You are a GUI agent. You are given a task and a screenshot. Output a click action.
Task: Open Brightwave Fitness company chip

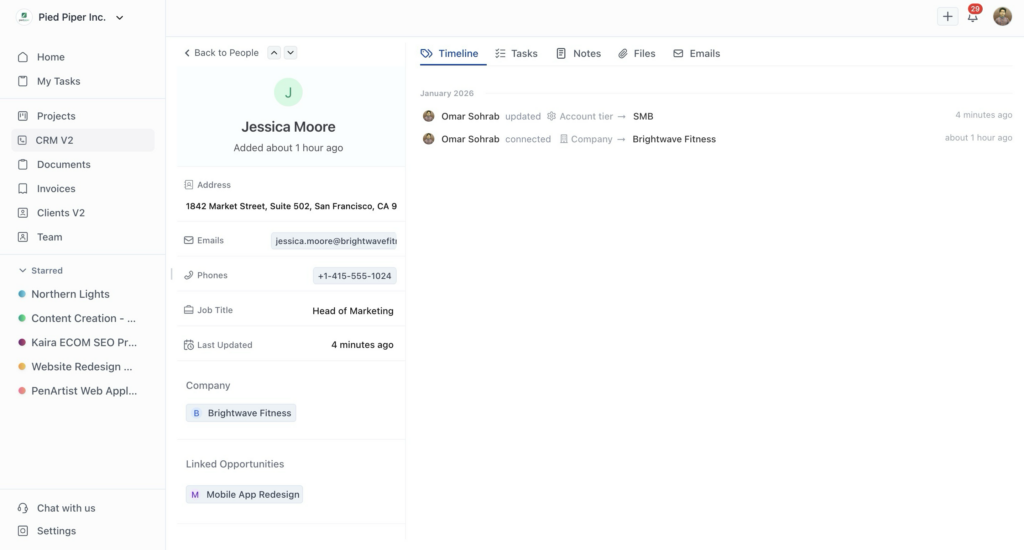click(241, 413)
